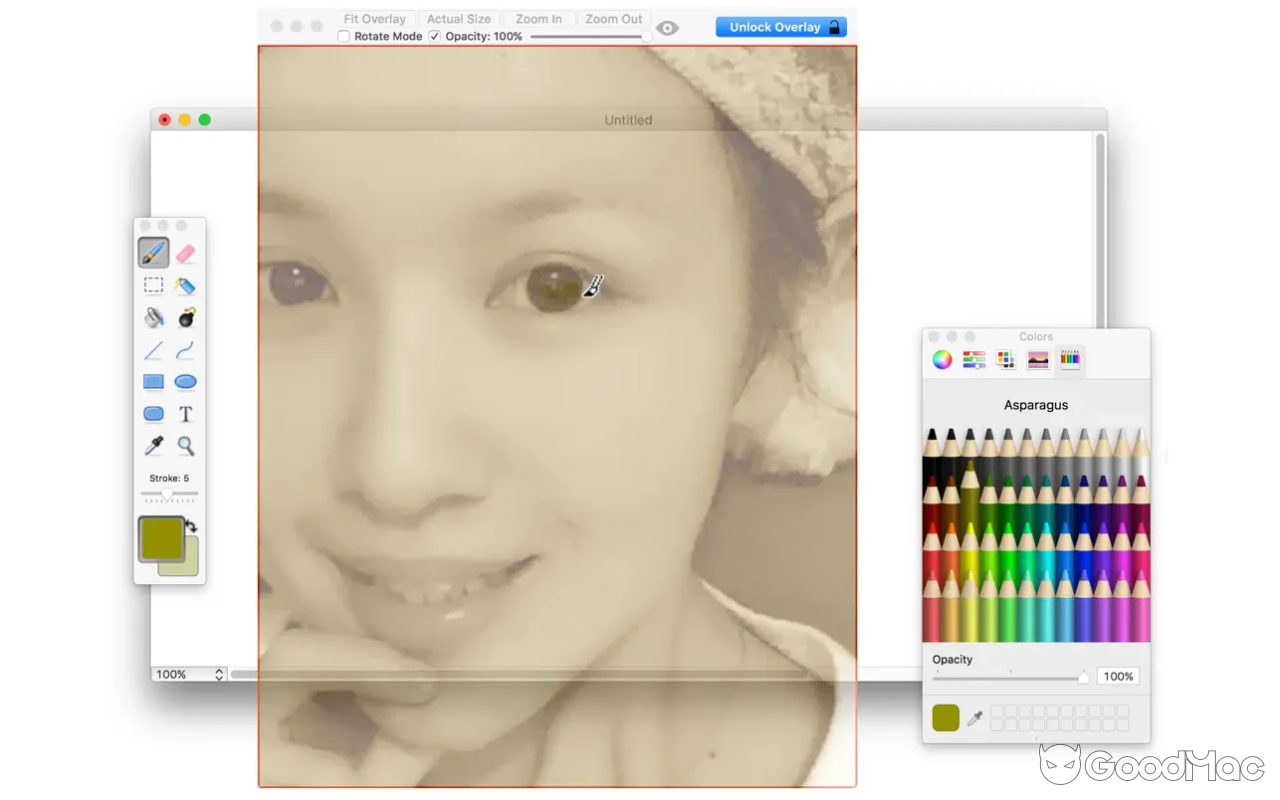Select the Image color picker tab
1280x800 pixels.
(x=1037, y=360)
